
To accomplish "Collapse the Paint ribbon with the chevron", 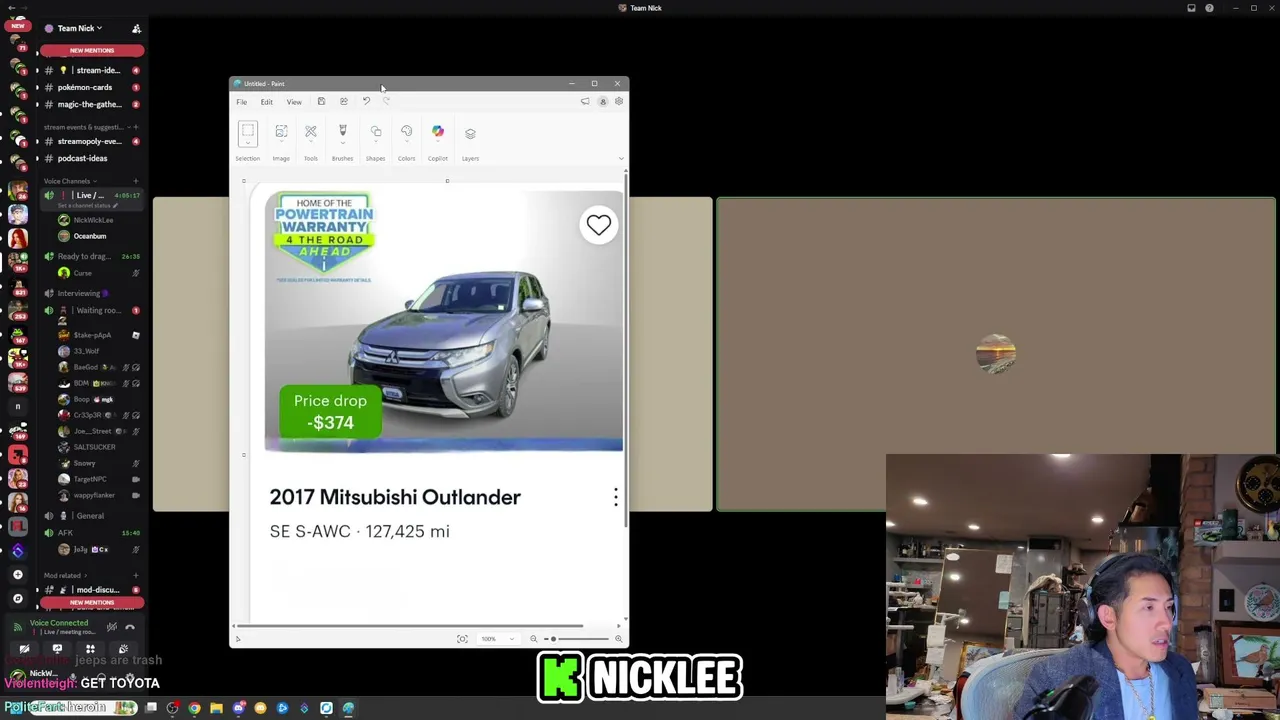I will tap(621, 159).
